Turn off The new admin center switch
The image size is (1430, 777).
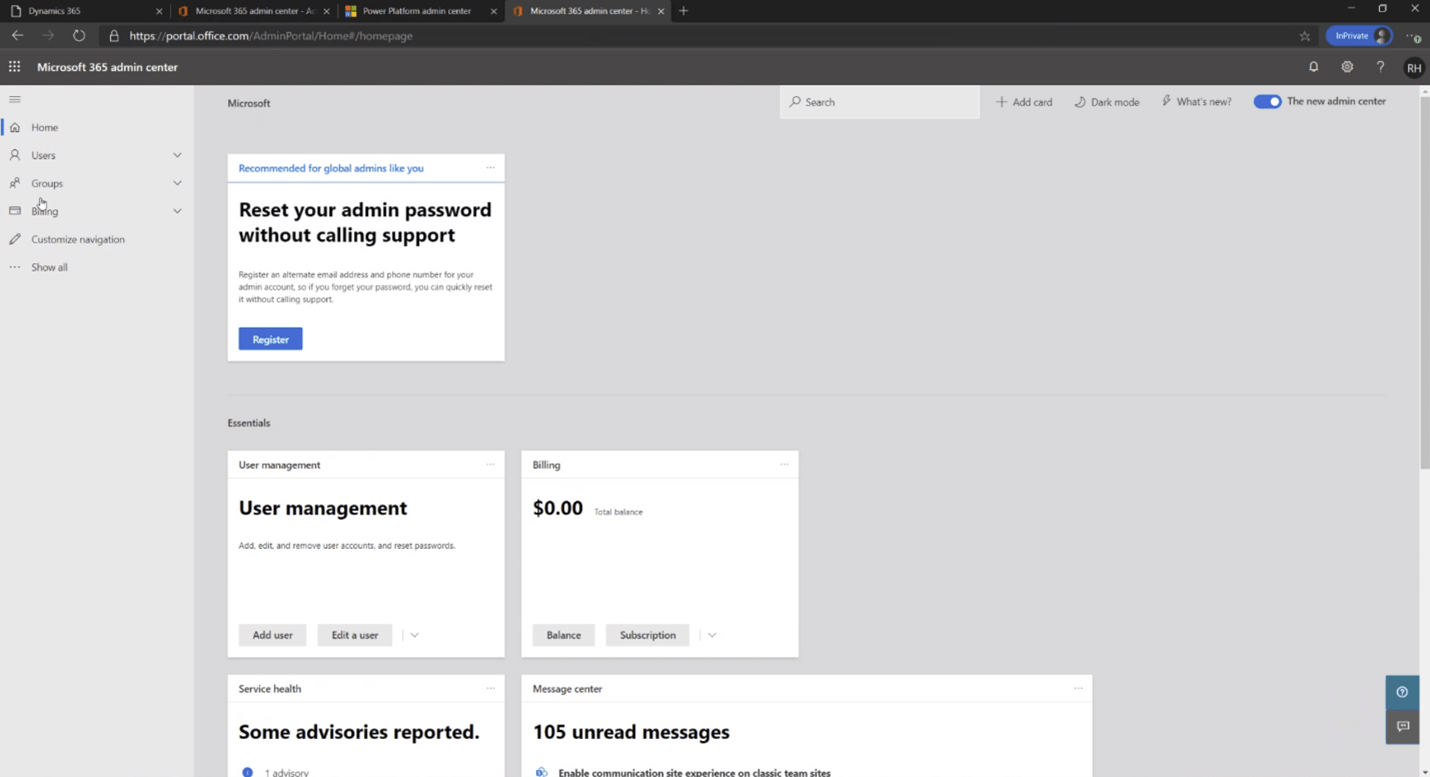click(1267, 102)
